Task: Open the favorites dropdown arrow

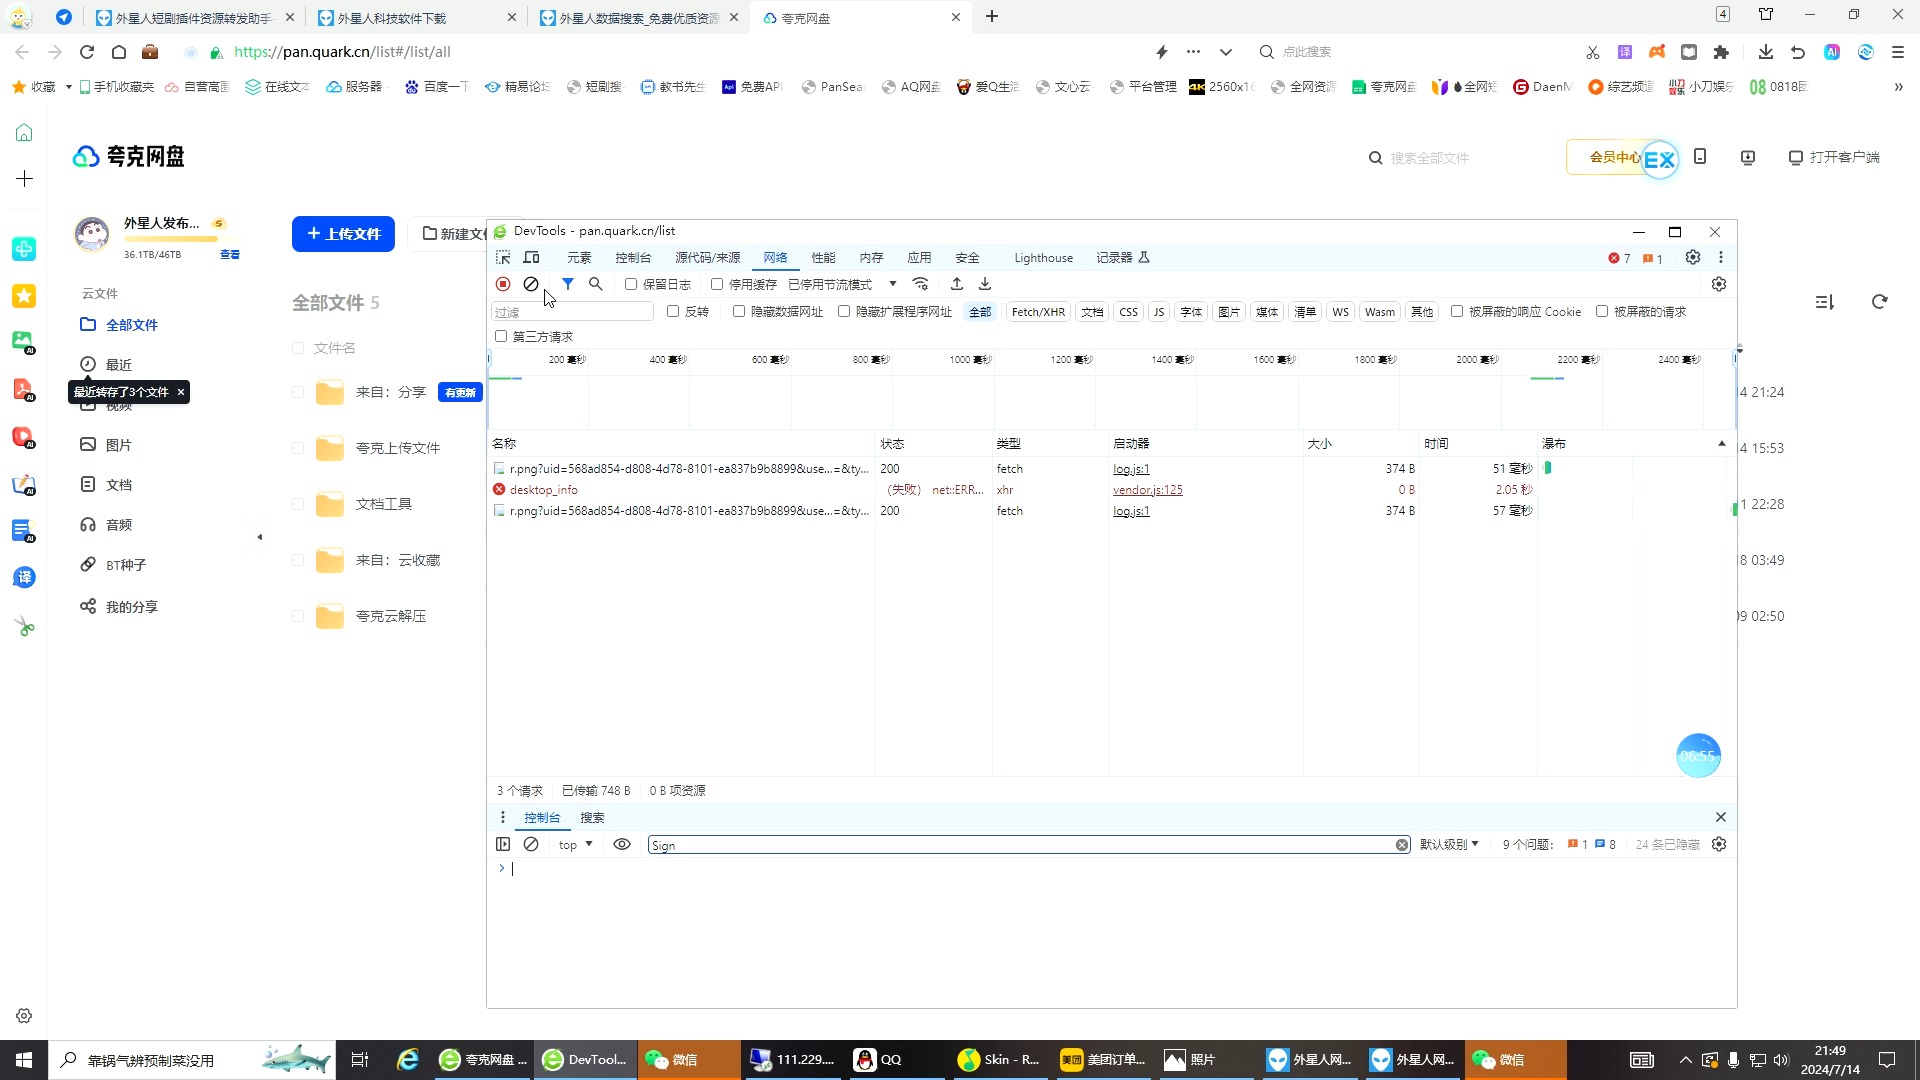Action: (x=68, y=87)
